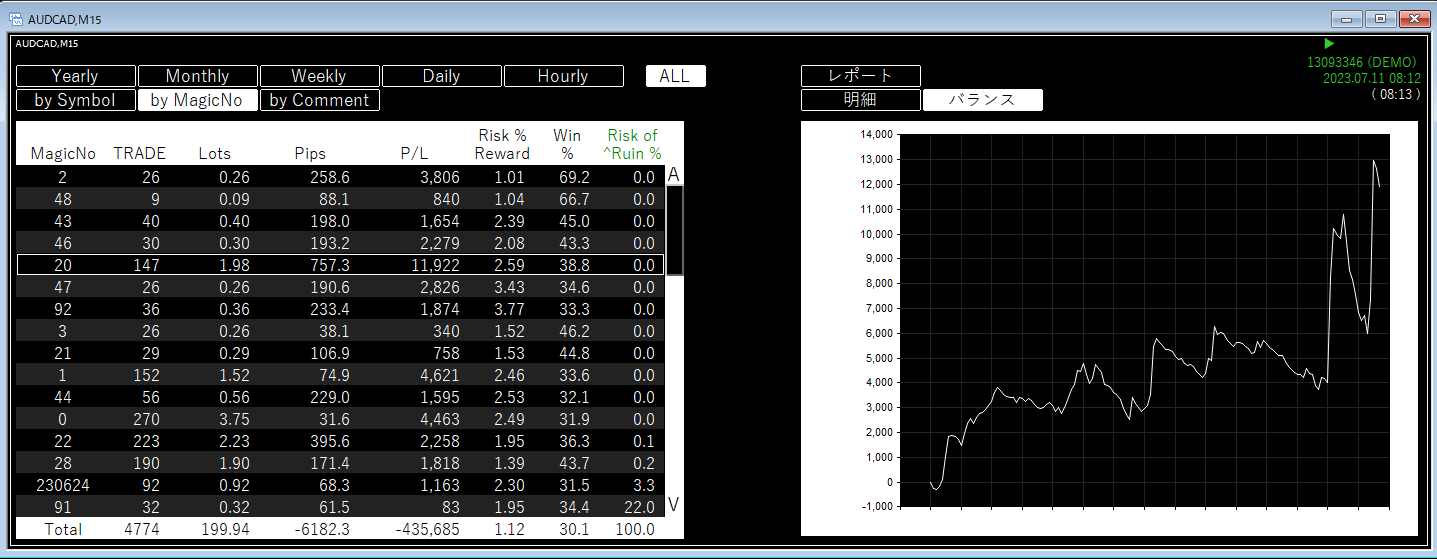This screenshot has height=559, width=1437.
Task: Sort by the MagicNo column header
Action: 64,154
